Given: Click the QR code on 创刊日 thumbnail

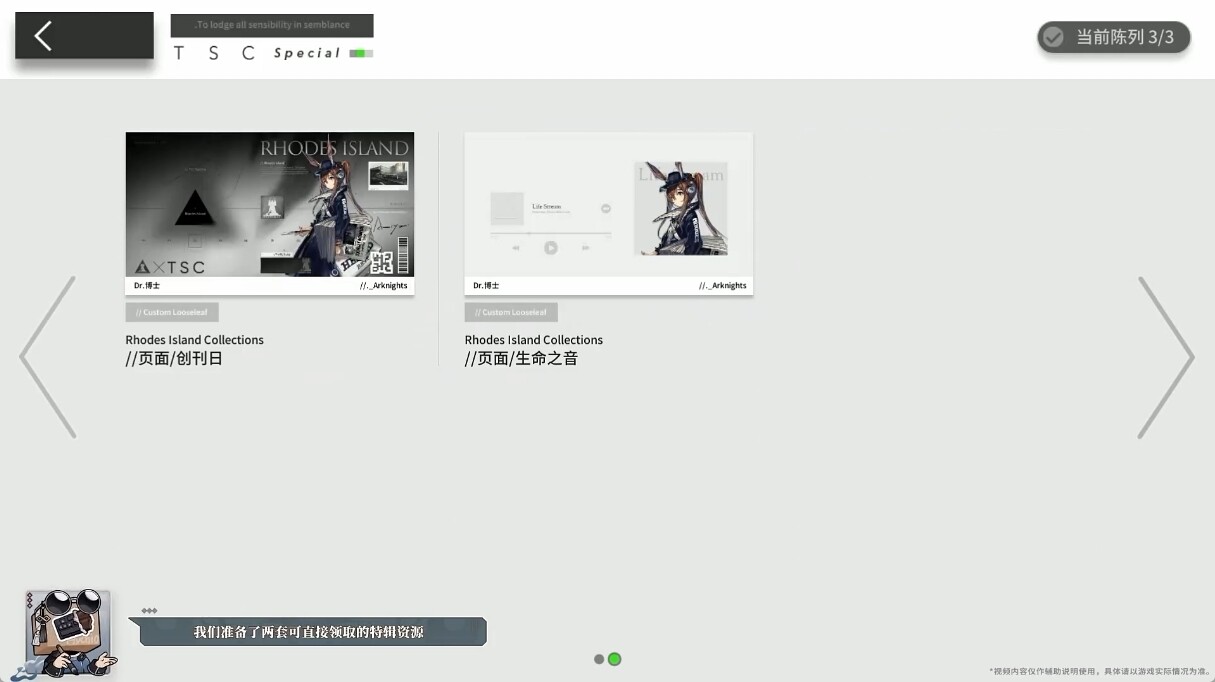Looking at the screenshot, I should (x=381, y=262).
